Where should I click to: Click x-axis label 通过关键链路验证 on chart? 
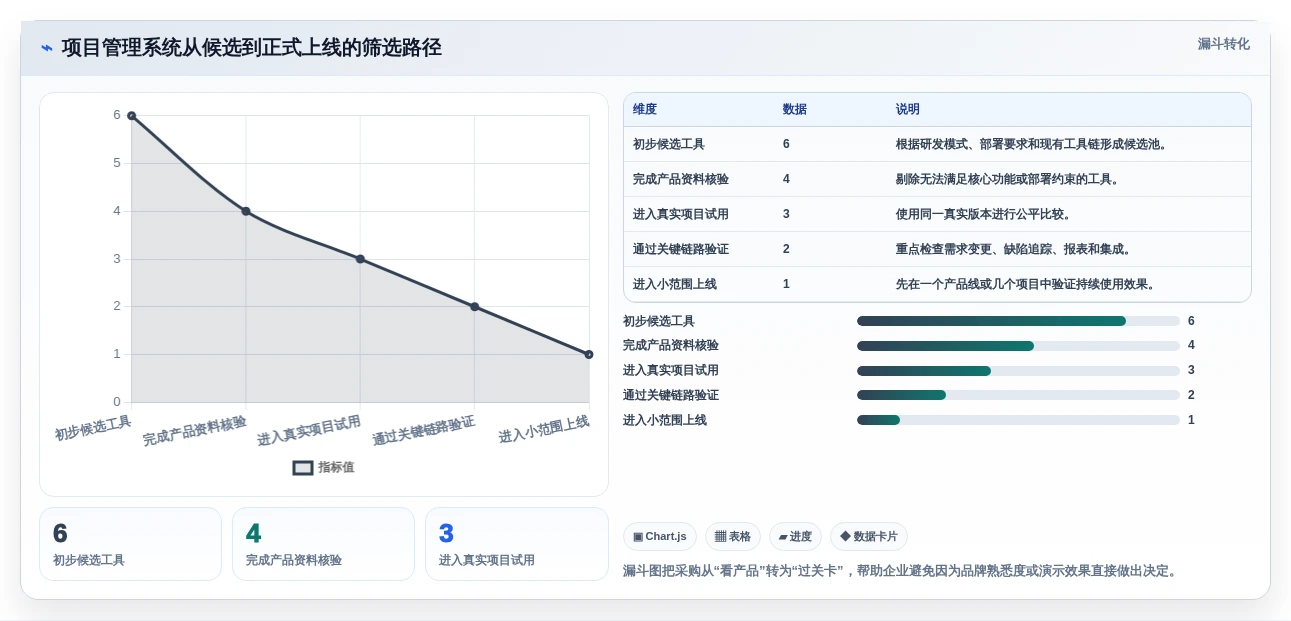423,431
